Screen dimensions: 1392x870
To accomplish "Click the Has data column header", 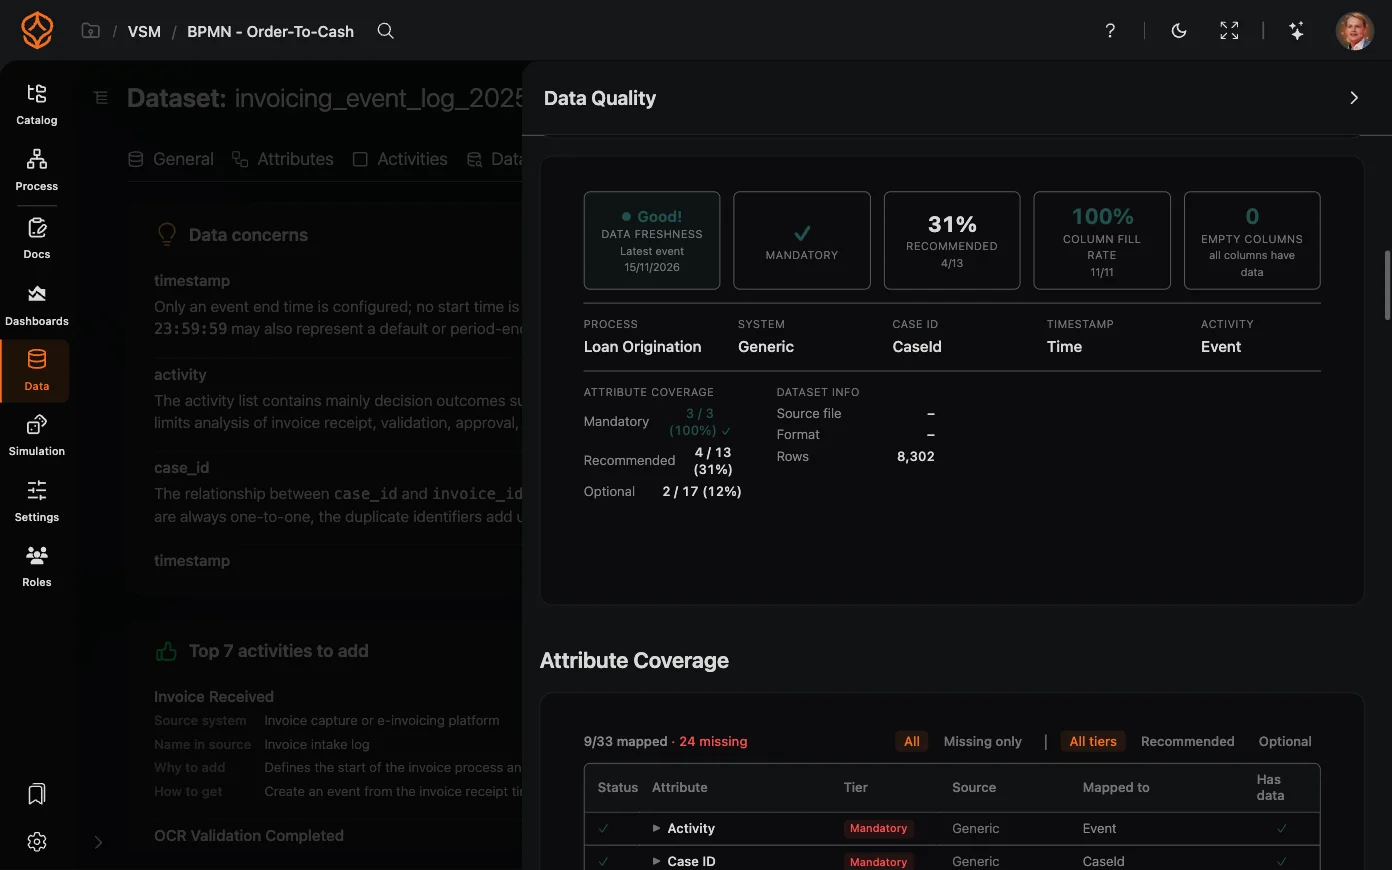I will pos(1270,787).
